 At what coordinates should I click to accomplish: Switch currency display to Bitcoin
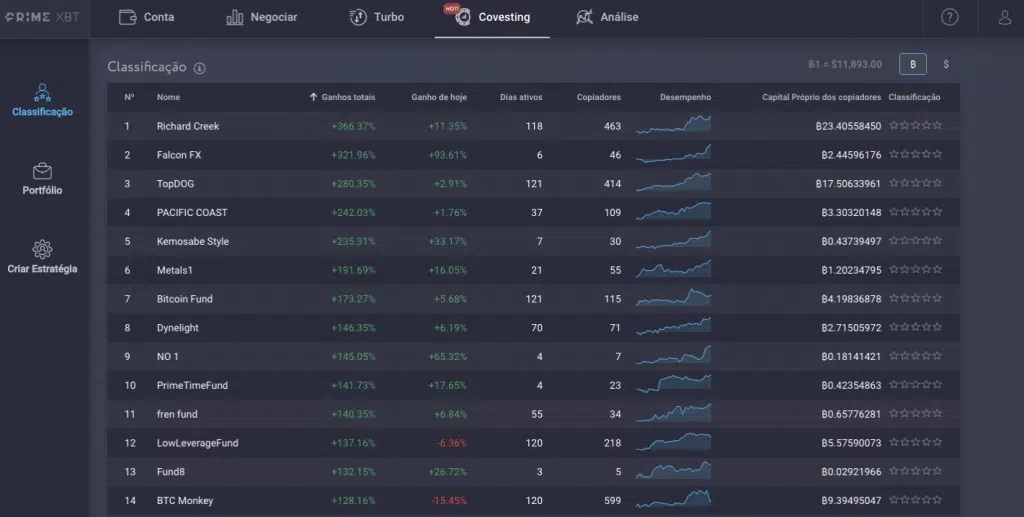point(912,64)
